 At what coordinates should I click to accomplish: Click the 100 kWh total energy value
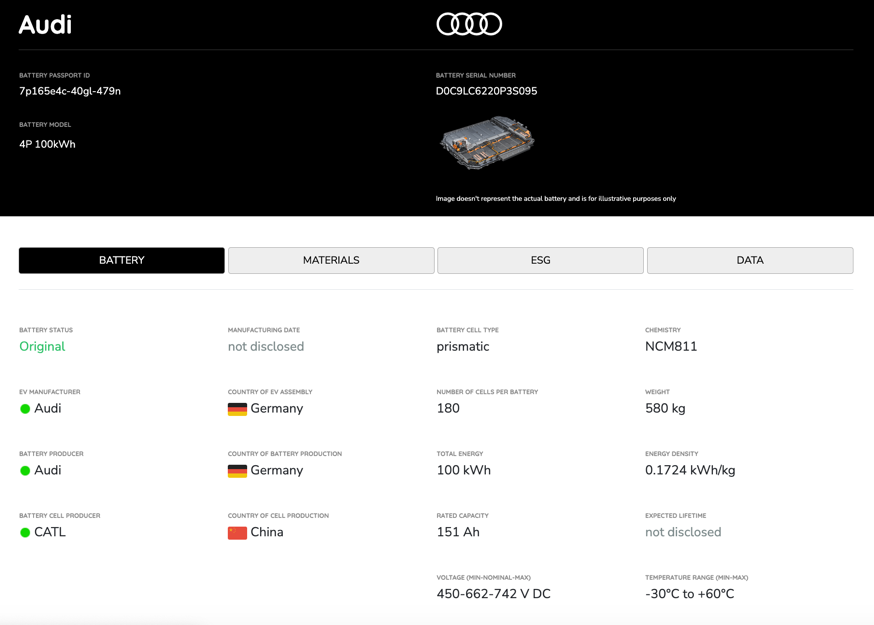(464, 470)
